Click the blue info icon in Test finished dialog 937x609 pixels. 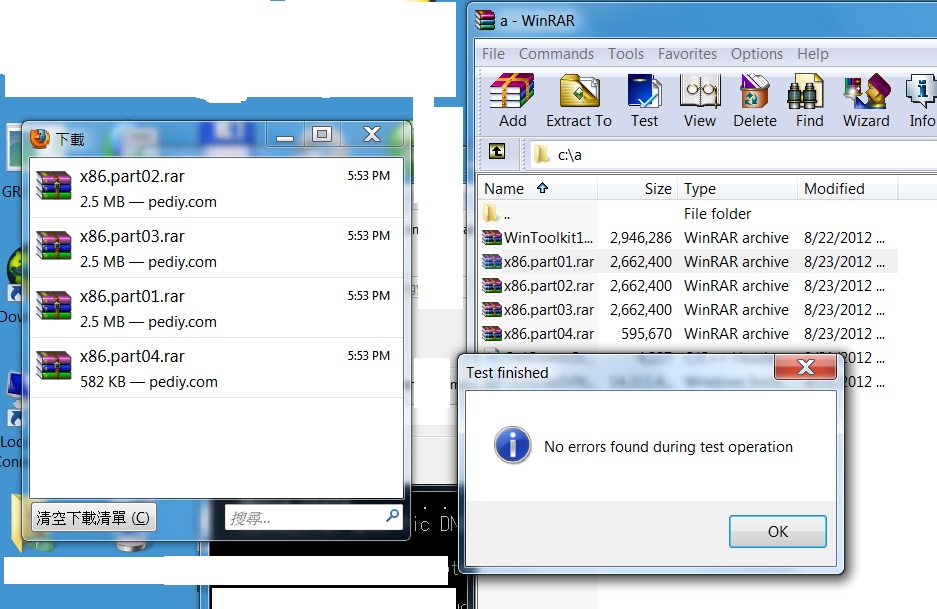pos(512,445)
